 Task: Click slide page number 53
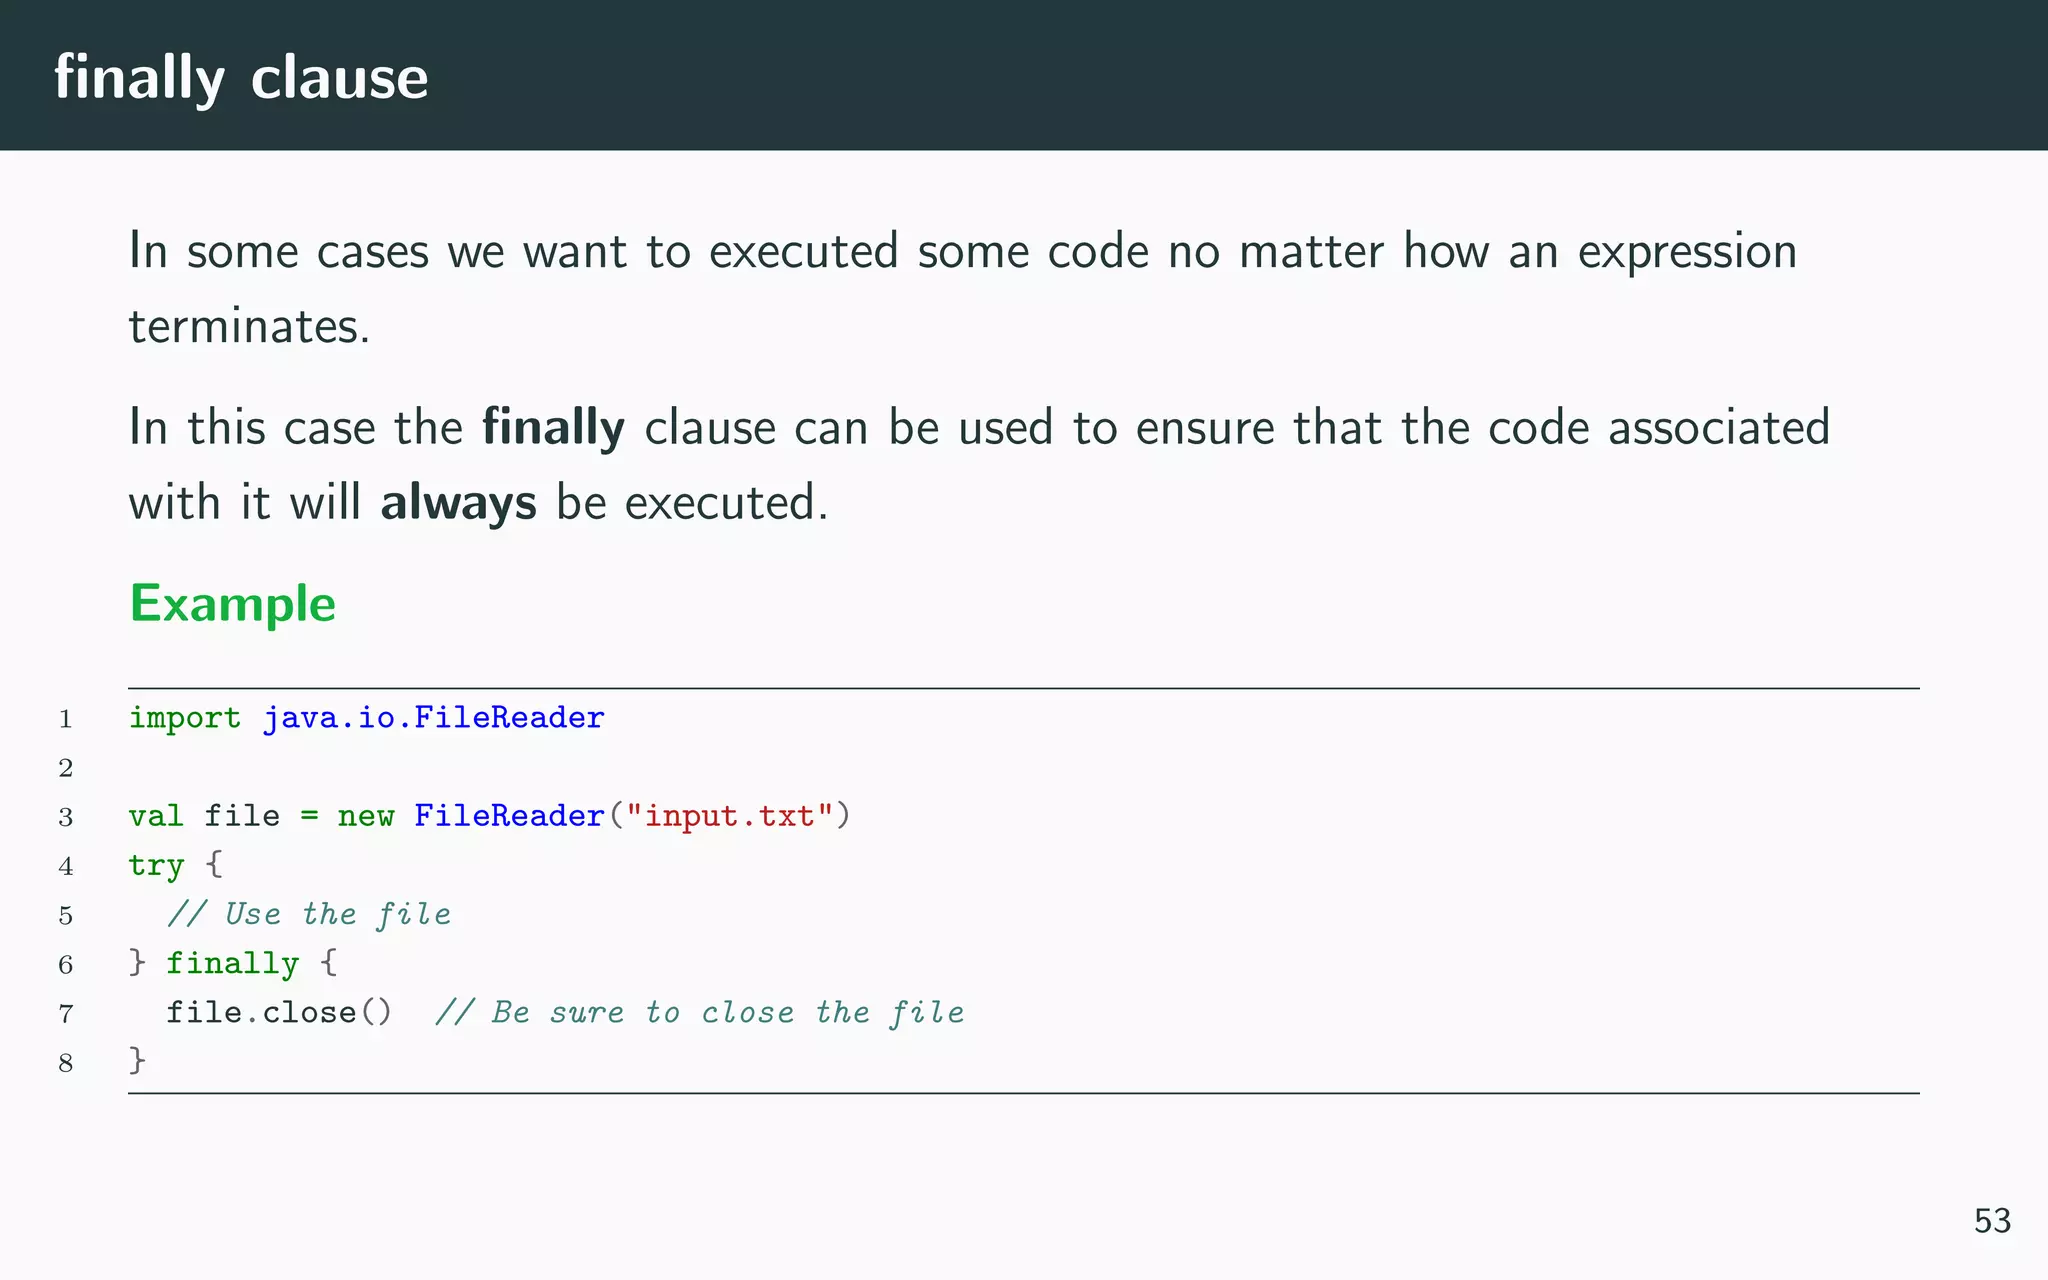point(1991,1221)
